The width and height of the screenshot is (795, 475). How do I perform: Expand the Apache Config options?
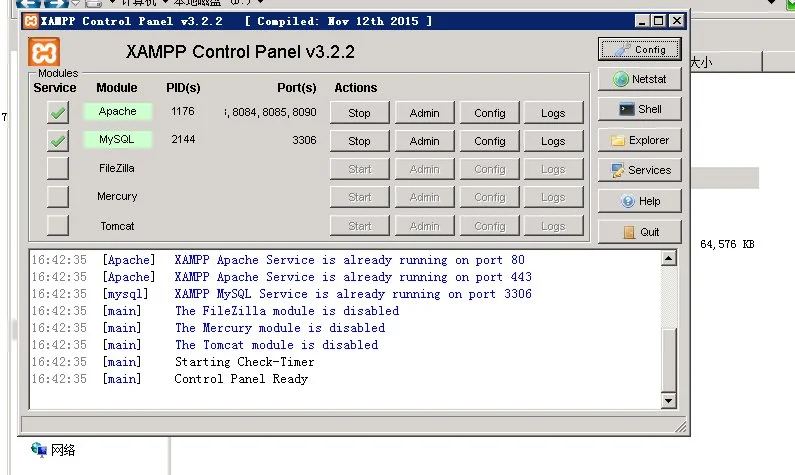[x=489, y=113]
